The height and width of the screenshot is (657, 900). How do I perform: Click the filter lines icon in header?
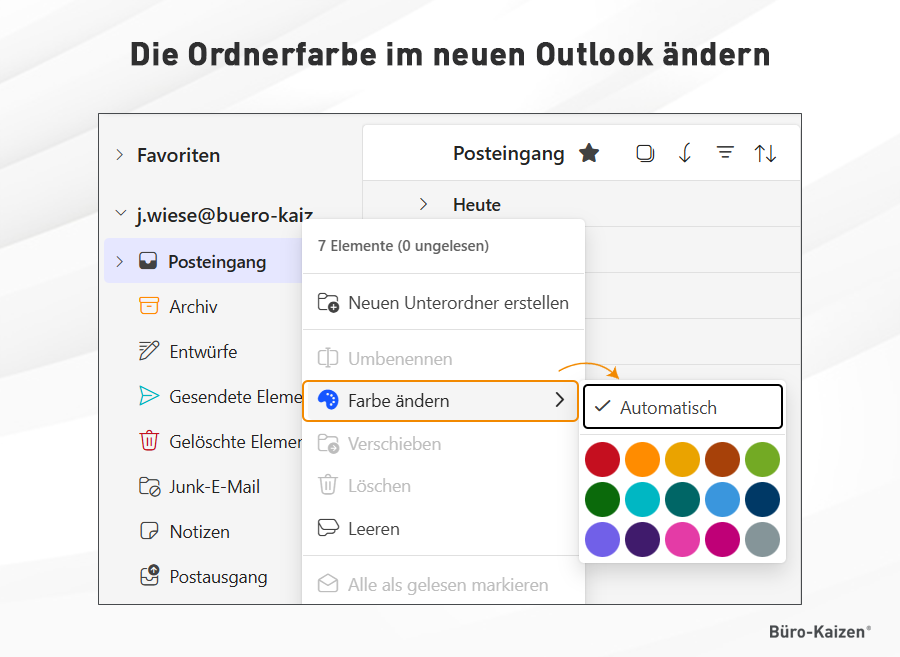[x=725, y=153]
